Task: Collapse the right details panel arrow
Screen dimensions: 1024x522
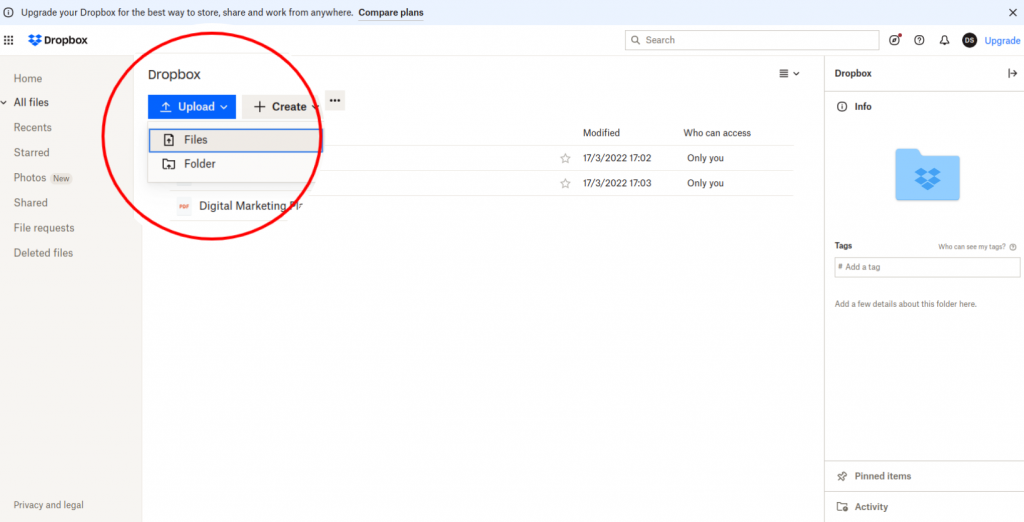Action: [x=1012, y=74]
